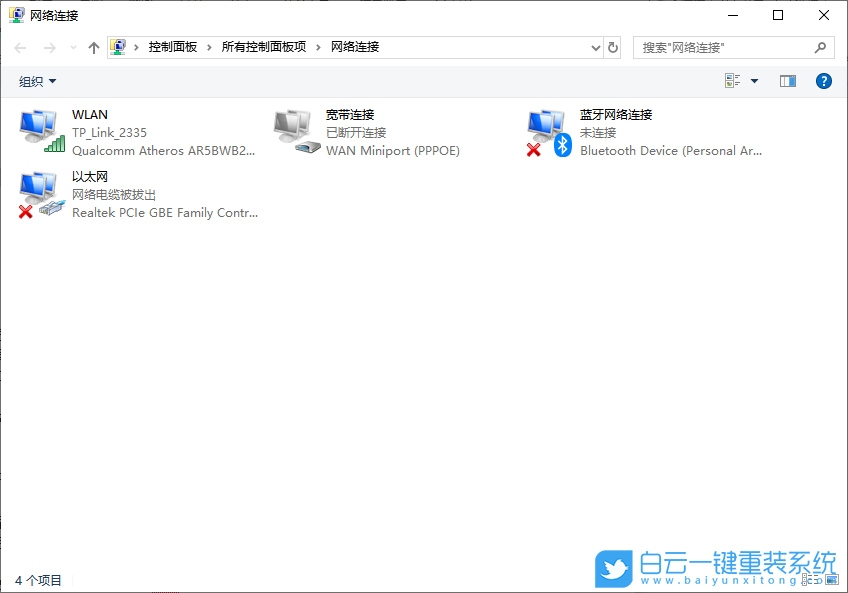Click the refresh icon in the address bar

(611, 47)
